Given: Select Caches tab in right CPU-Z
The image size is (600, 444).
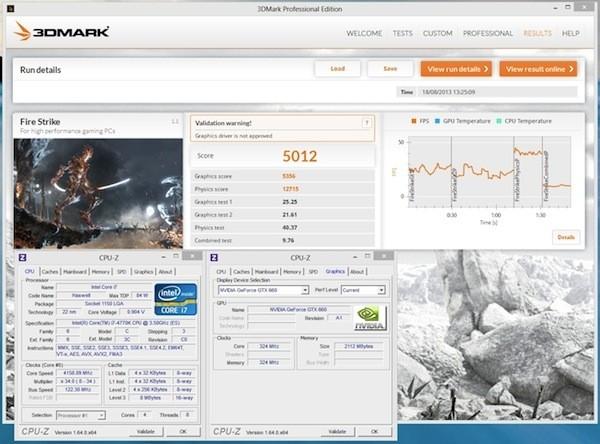Looking at the screenshot, I should click(x=241, y=271).
